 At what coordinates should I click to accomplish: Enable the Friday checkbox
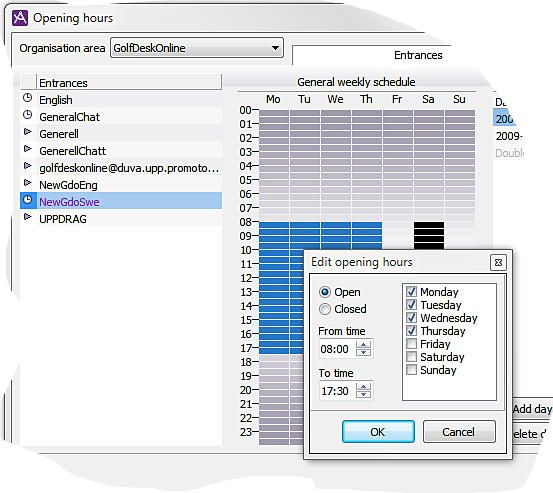tap(411, 343)
